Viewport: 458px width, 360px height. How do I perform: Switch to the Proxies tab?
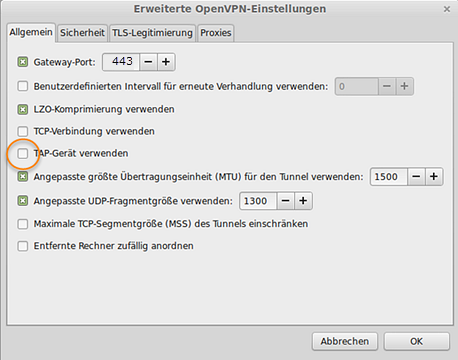pyautogui.click(x=216, y=33)
